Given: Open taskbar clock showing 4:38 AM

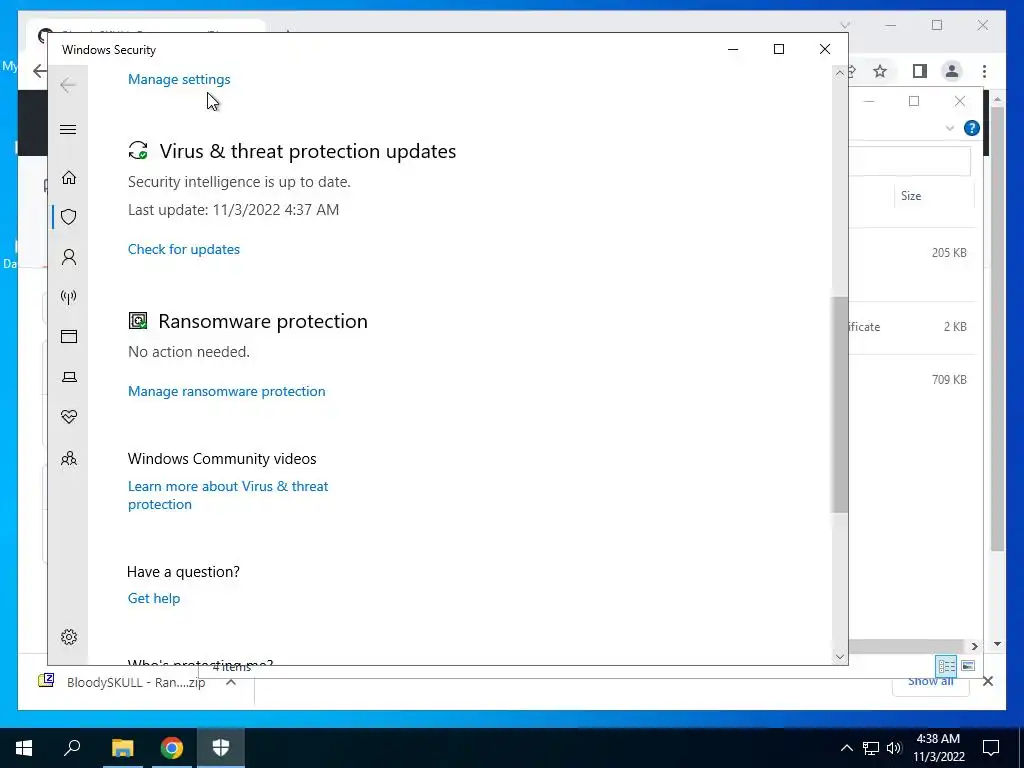Looking at the screenshot, I should tap(938, 748).
